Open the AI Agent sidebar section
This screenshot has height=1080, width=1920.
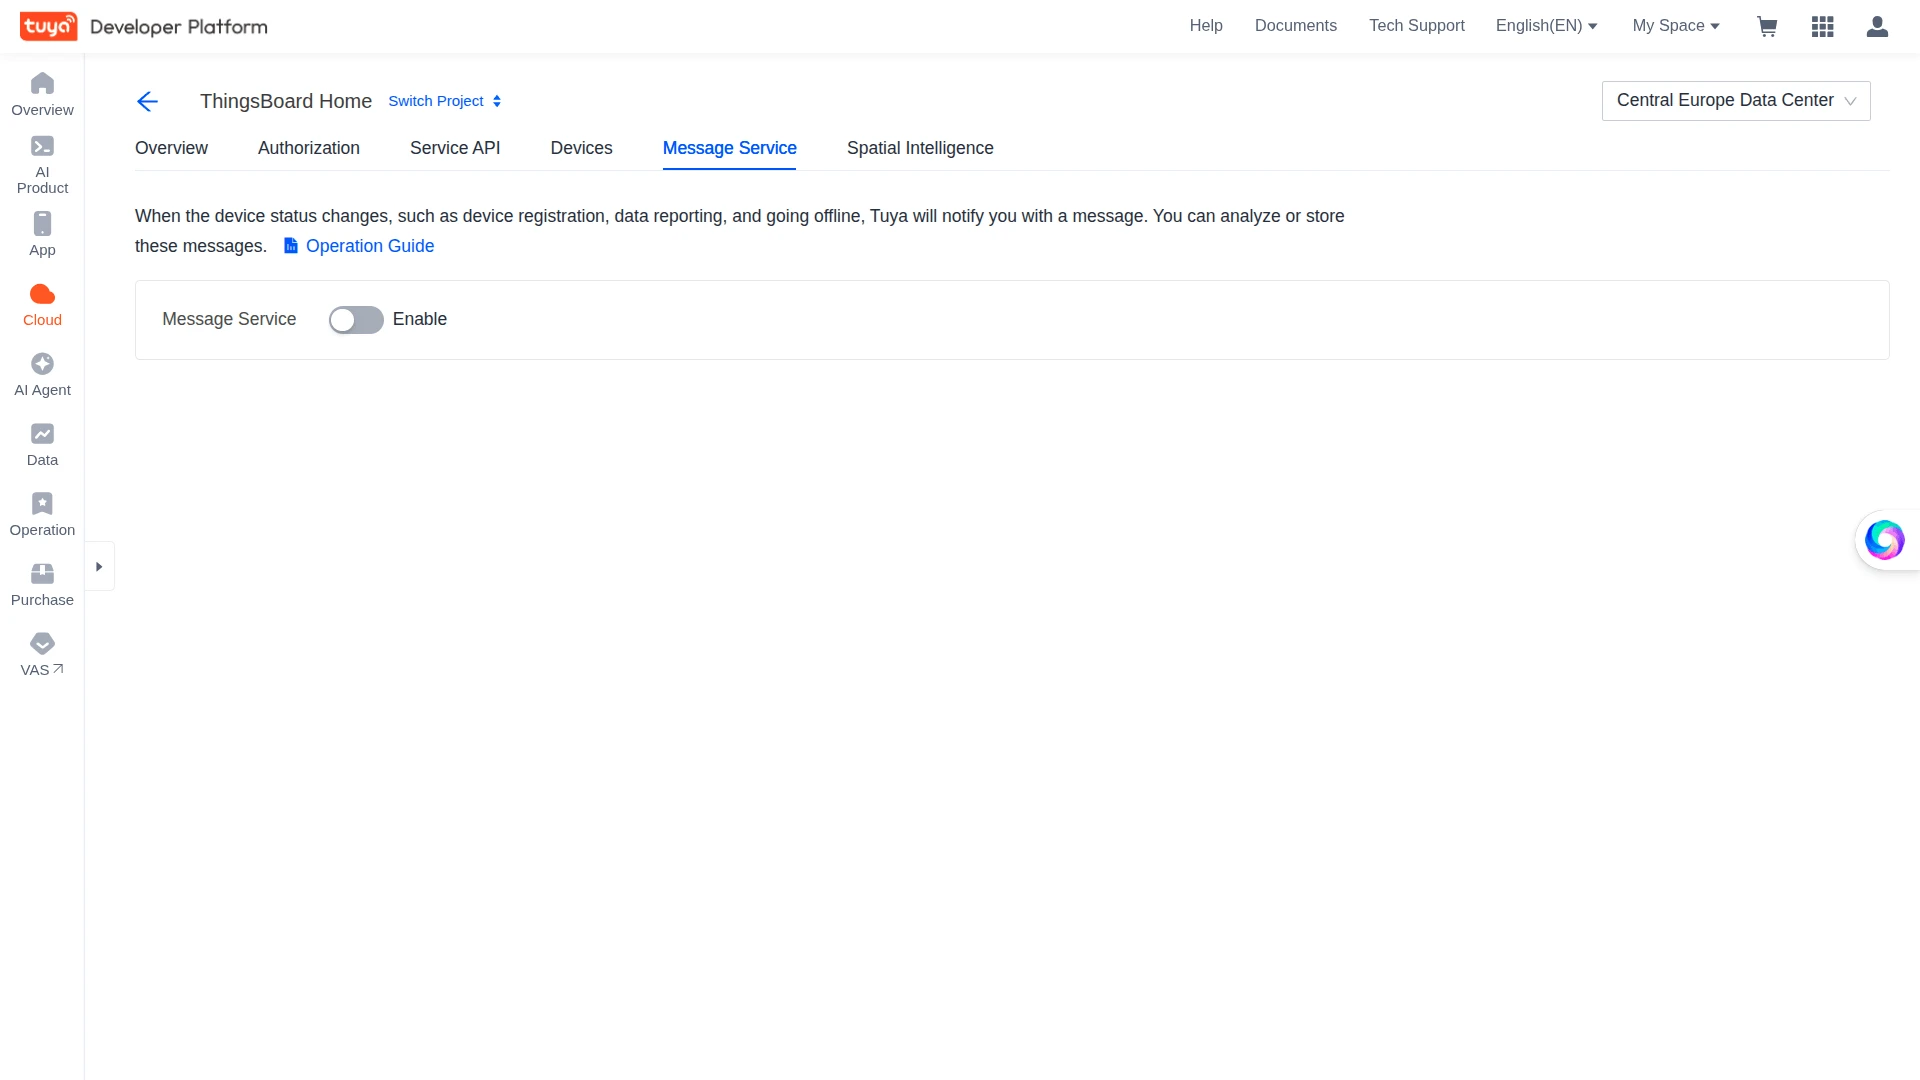coord(42,375)
